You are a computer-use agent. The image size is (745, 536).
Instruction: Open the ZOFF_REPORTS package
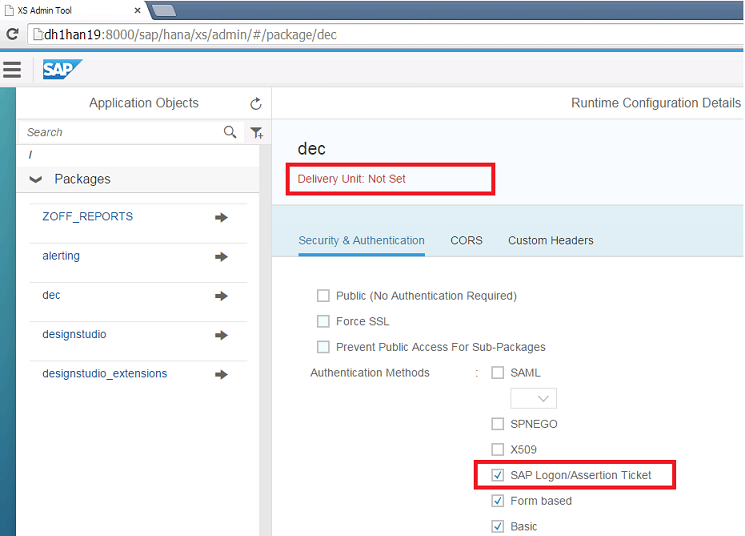tap(87, 216)
